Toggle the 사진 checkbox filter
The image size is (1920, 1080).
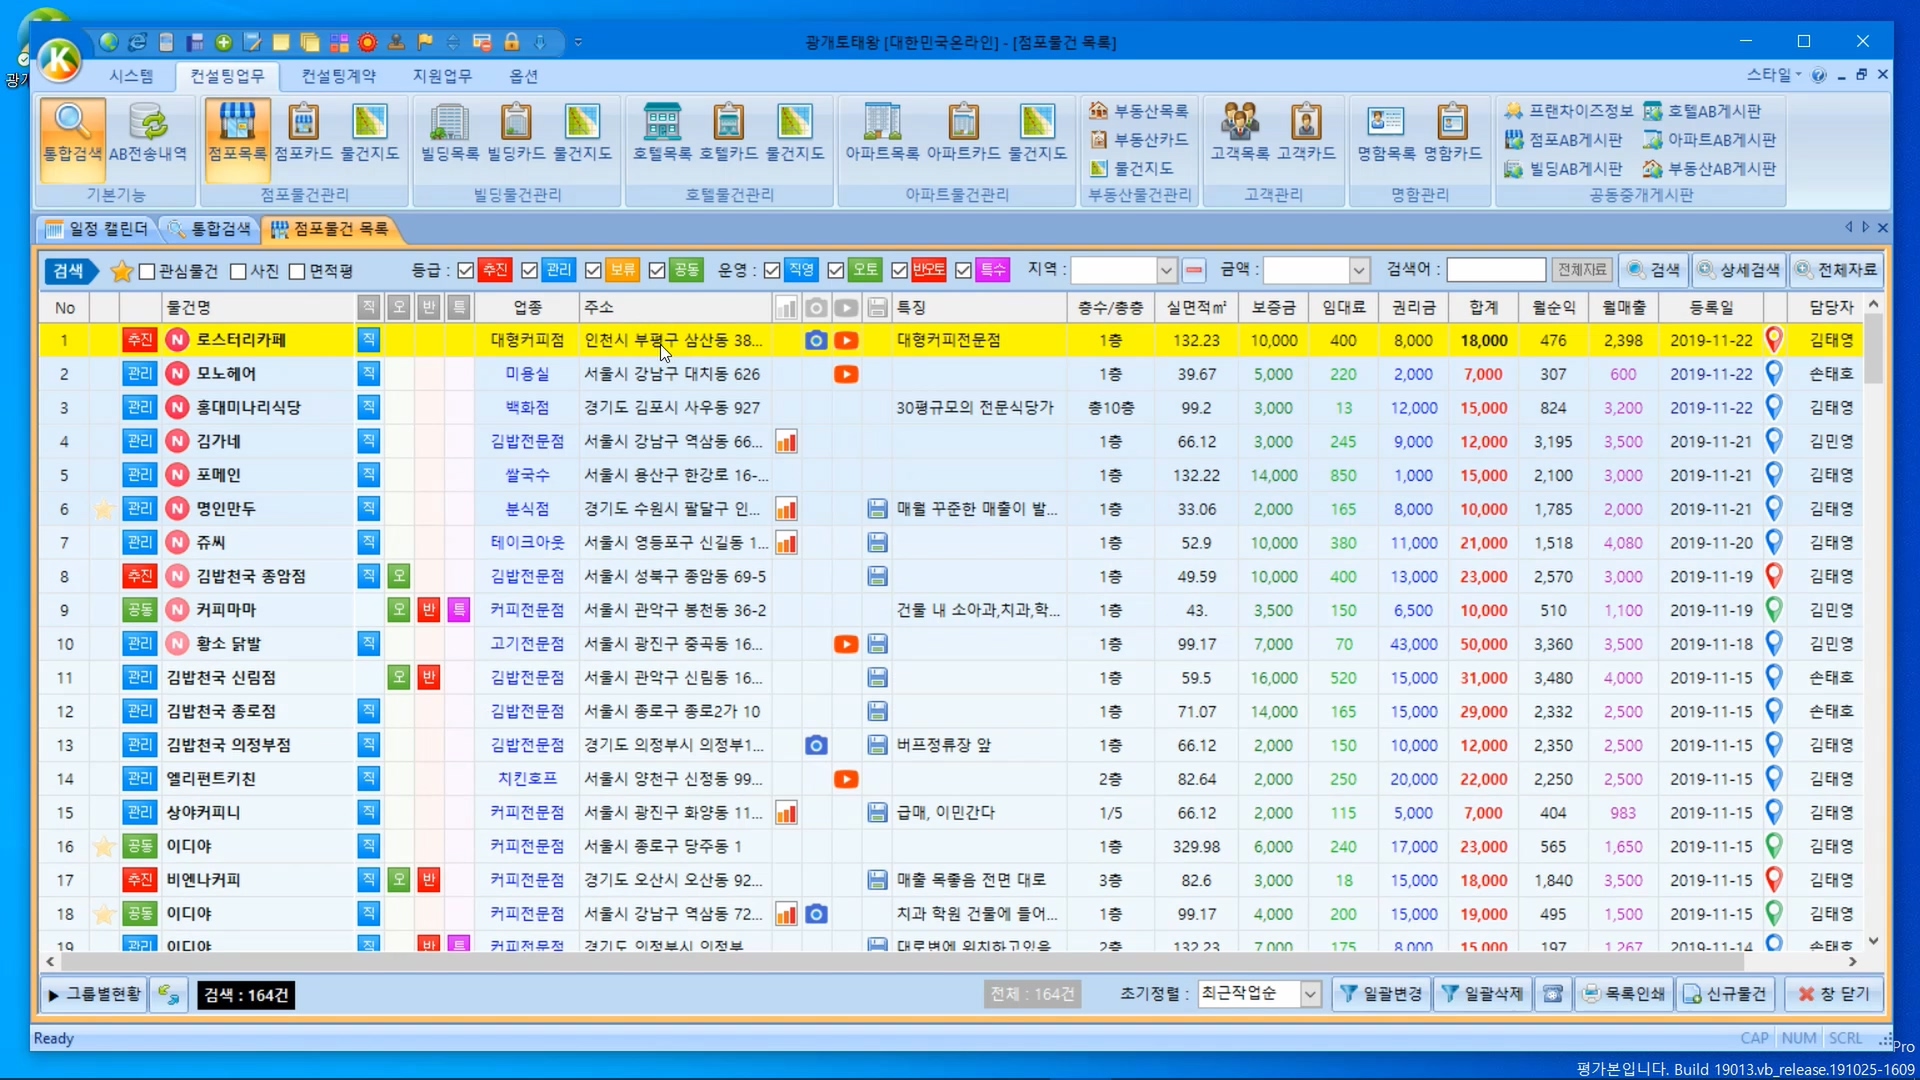[238, 271]
